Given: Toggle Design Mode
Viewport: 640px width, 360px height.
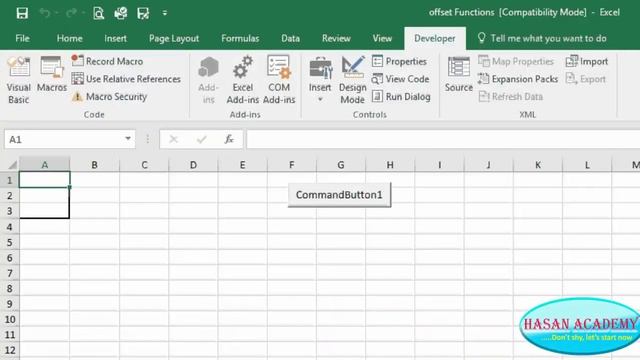Looking at the screenshot, I should pos(353,80).
